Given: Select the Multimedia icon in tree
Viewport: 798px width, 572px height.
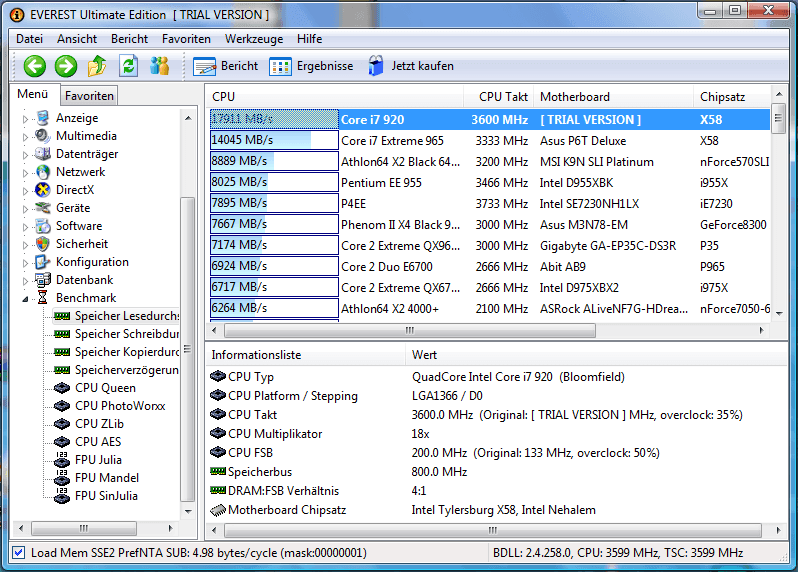Looking at the screenshot, I should (x=43, y=136).
